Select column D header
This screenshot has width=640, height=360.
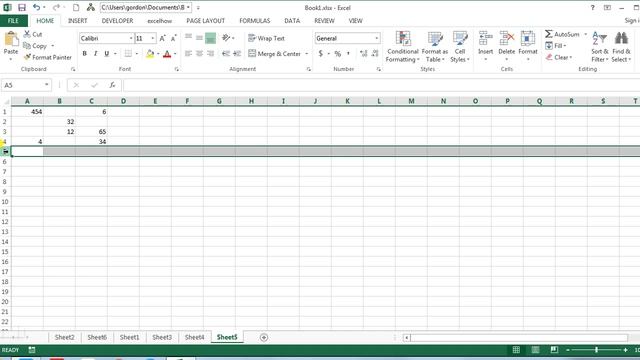pos(123,101)
